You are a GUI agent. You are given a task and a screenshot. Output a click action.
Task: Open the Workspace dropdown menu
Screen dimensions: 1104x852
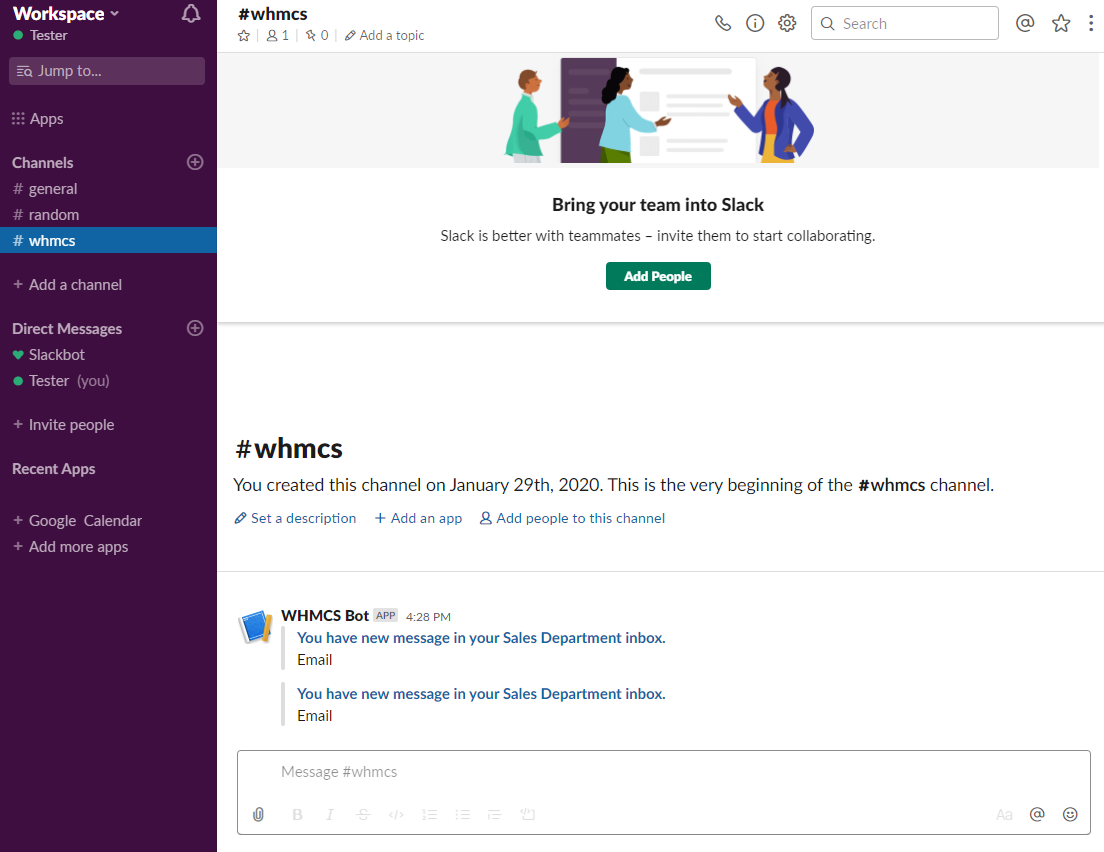click(x=66, y=13)
